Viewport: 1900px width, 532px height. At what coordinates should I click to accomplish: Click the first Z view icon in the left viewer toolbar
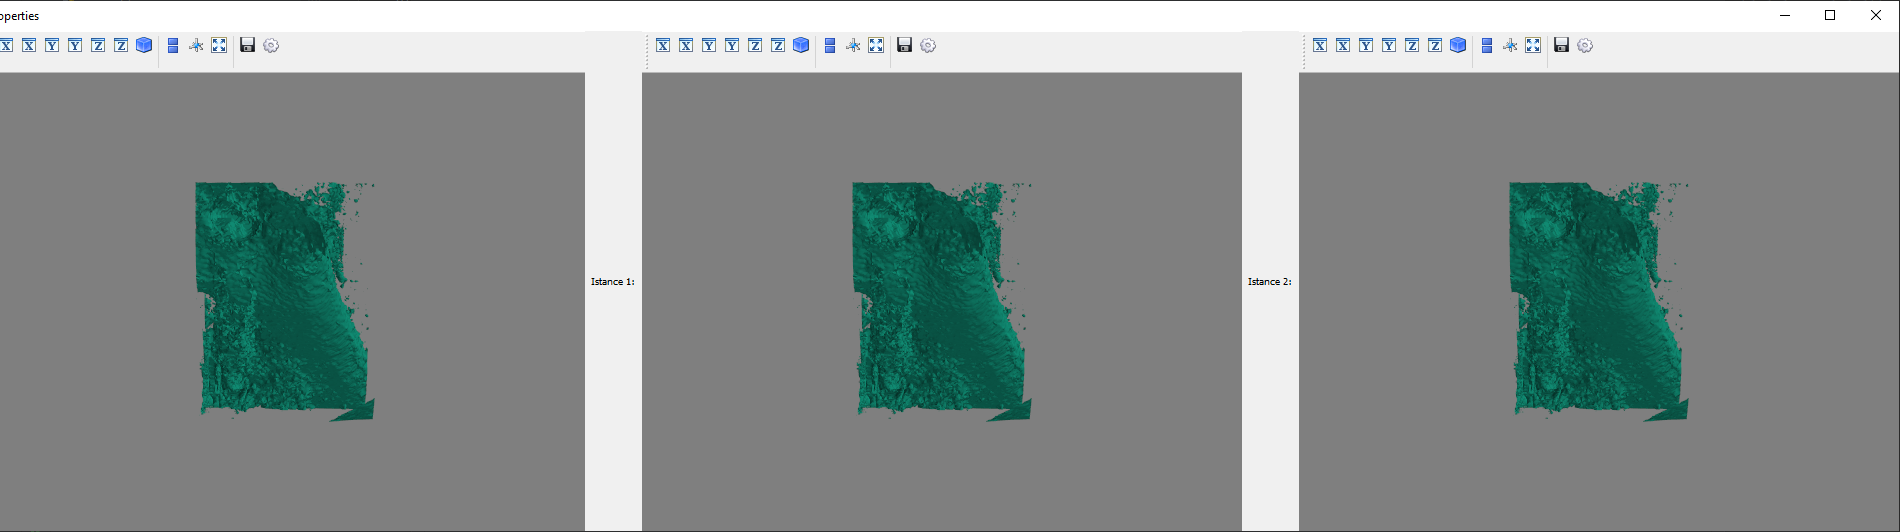point(98,45)
